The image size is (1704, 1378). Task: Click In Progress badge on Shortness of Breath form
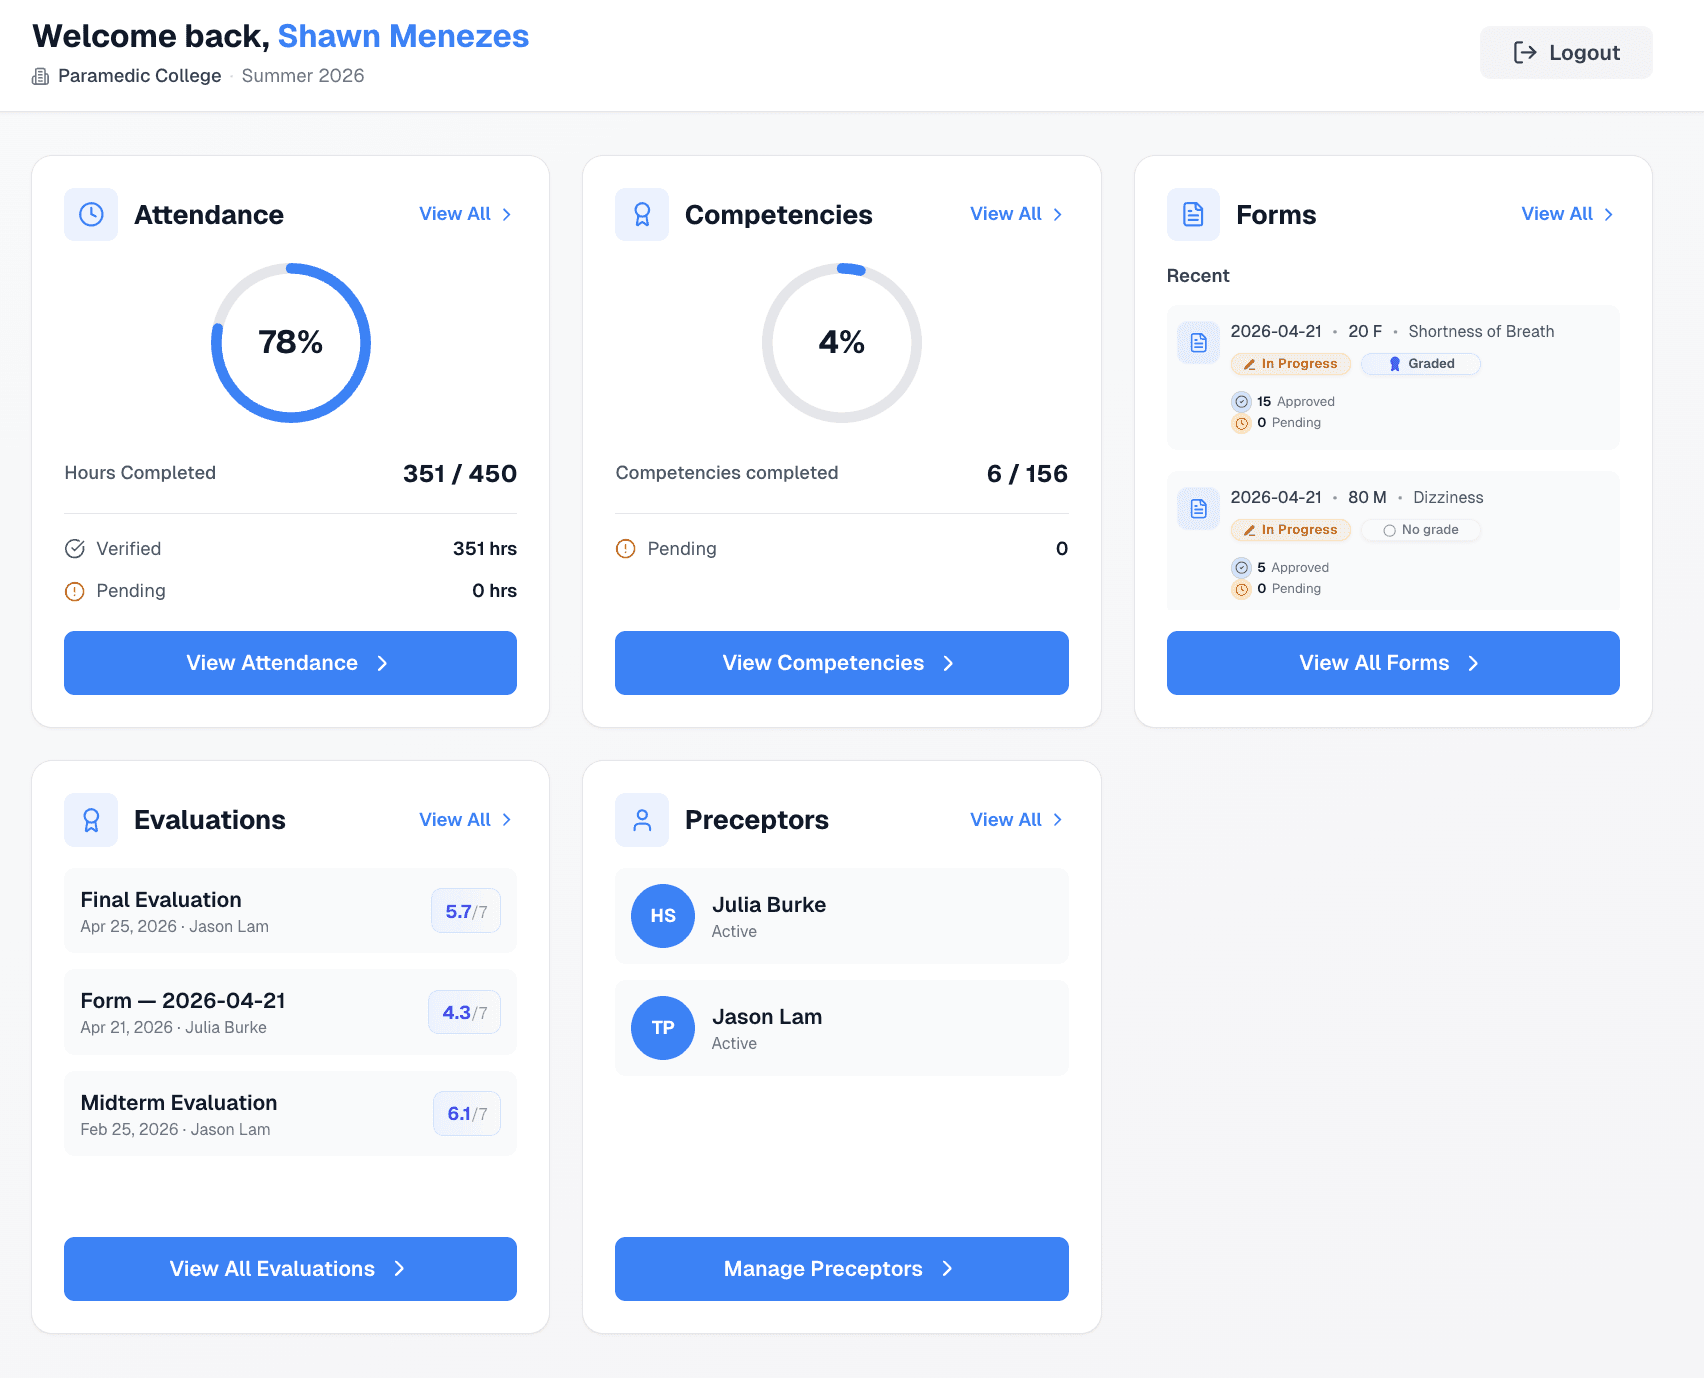[1291, 364]
